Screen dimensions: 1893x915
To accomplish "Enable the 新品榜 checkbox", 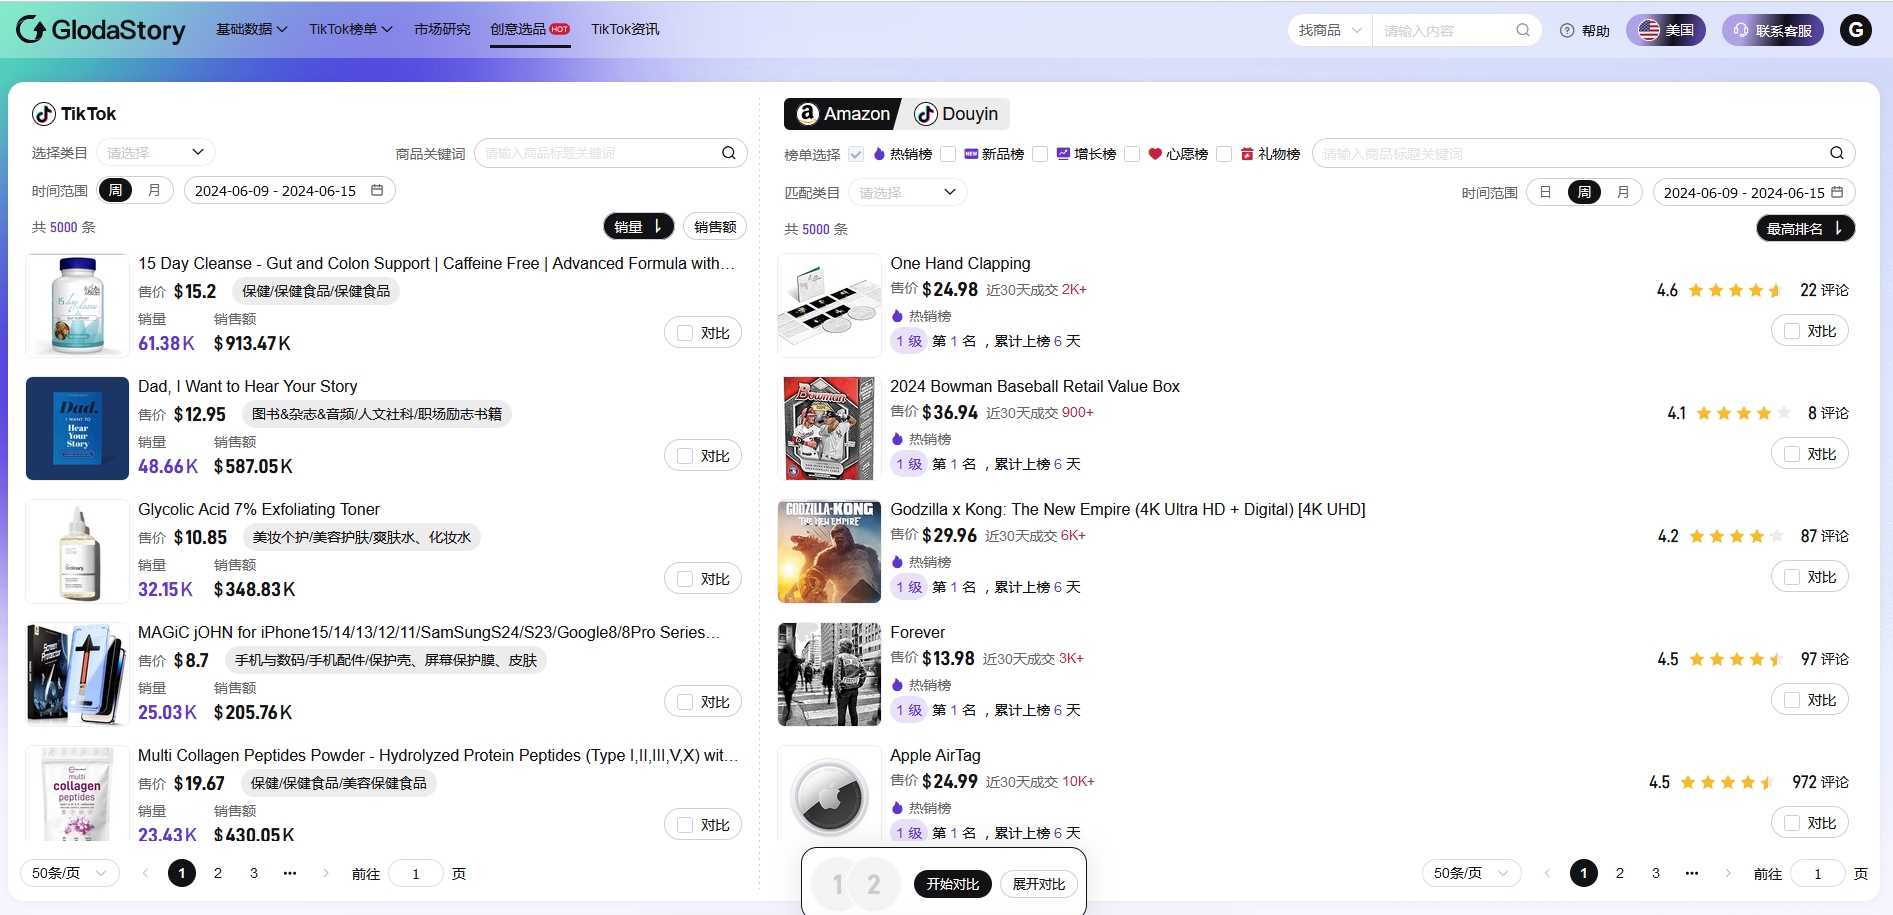I will (948, 154).
